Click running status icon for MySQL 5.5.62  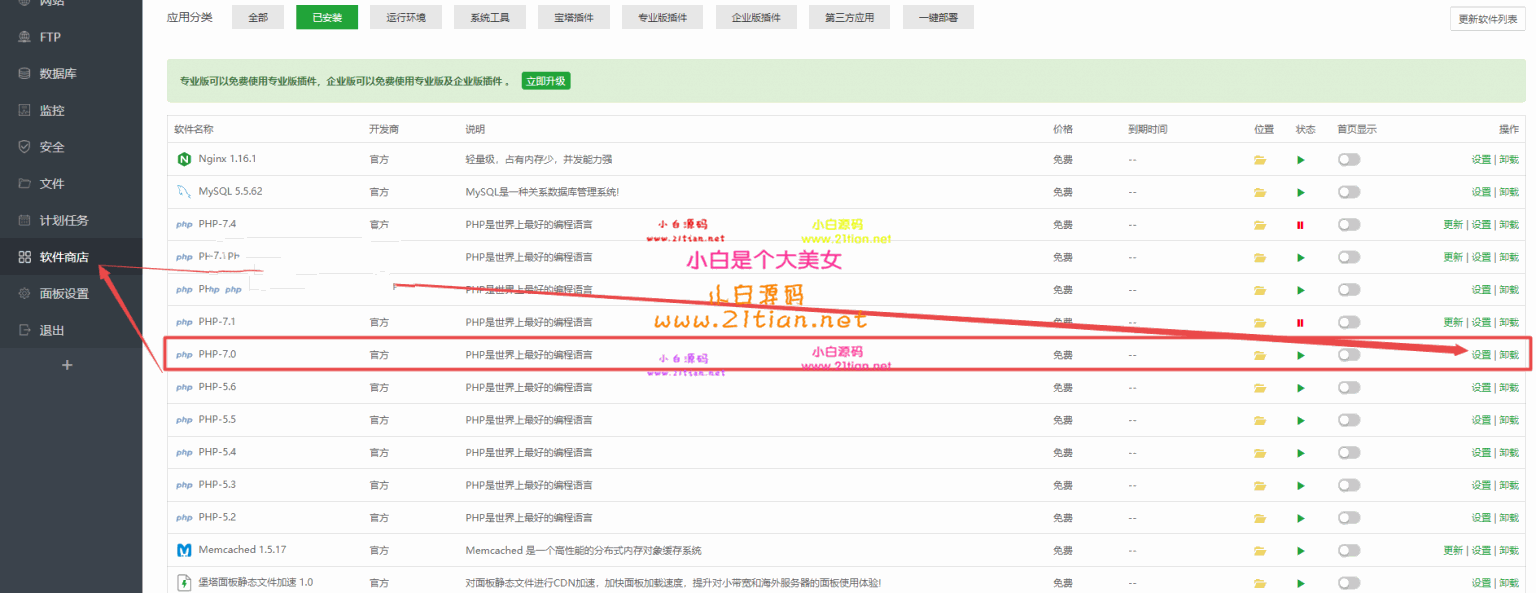click(x=1301, y=192)
